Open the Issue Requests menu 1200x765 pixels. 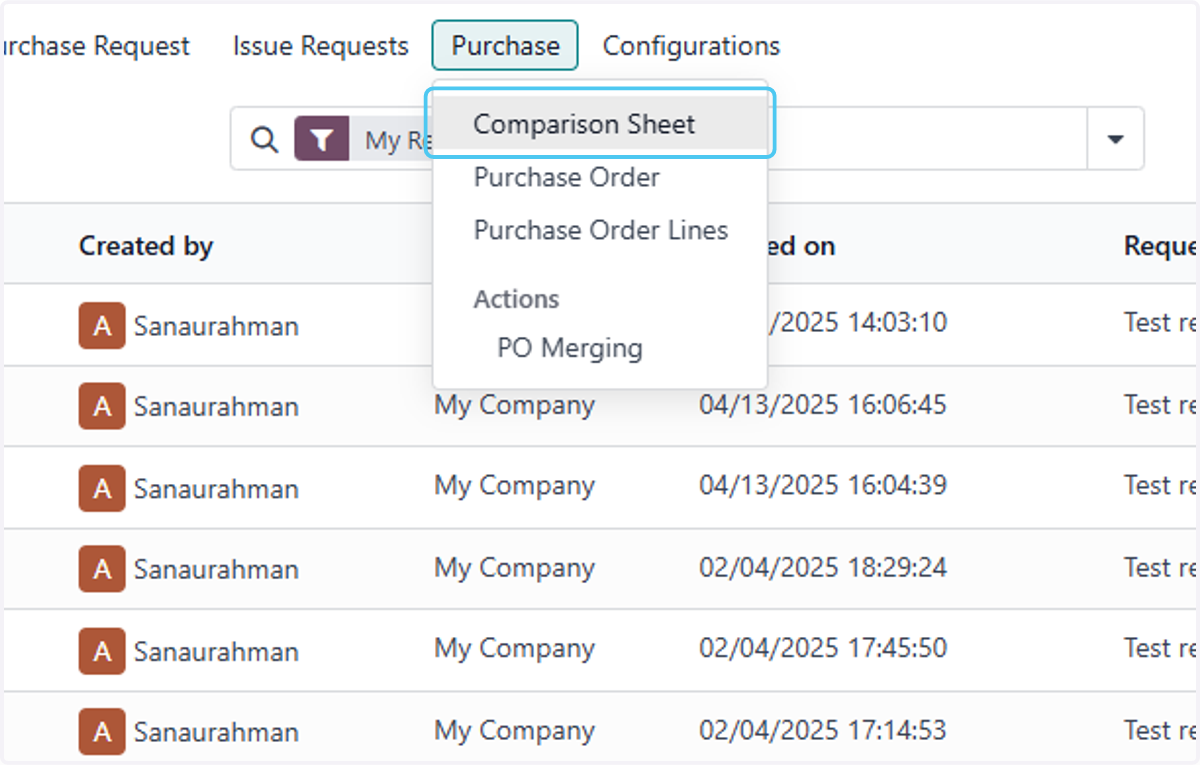click(321, 46)
